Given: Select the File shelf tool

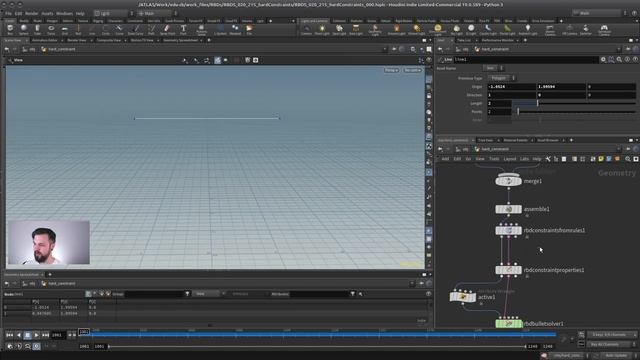Looking at the screenshot, I should pyautogui.click(x=249, y=29).
